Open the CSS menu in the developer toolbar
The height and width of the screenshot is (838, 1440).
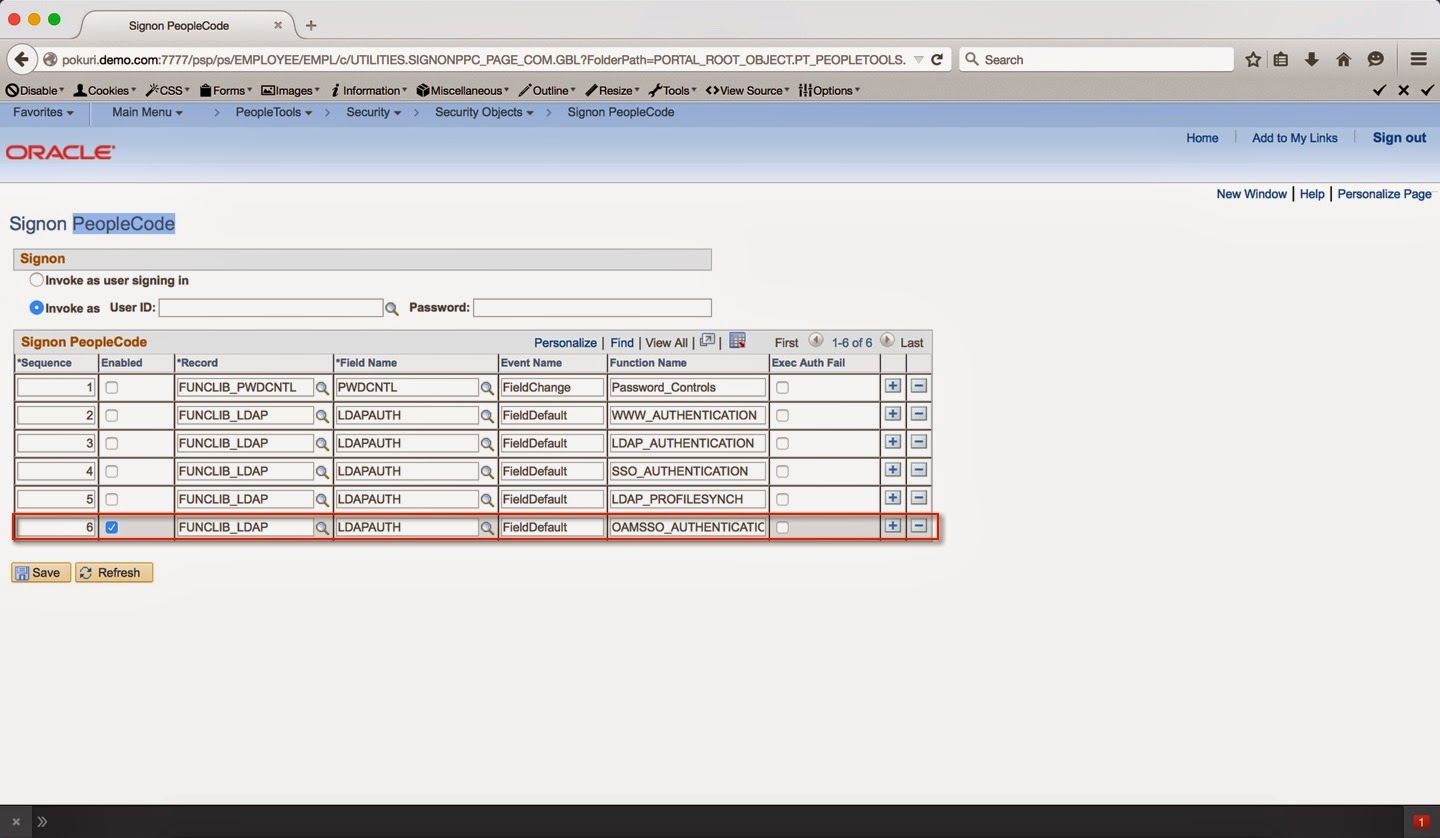[167, 90]
